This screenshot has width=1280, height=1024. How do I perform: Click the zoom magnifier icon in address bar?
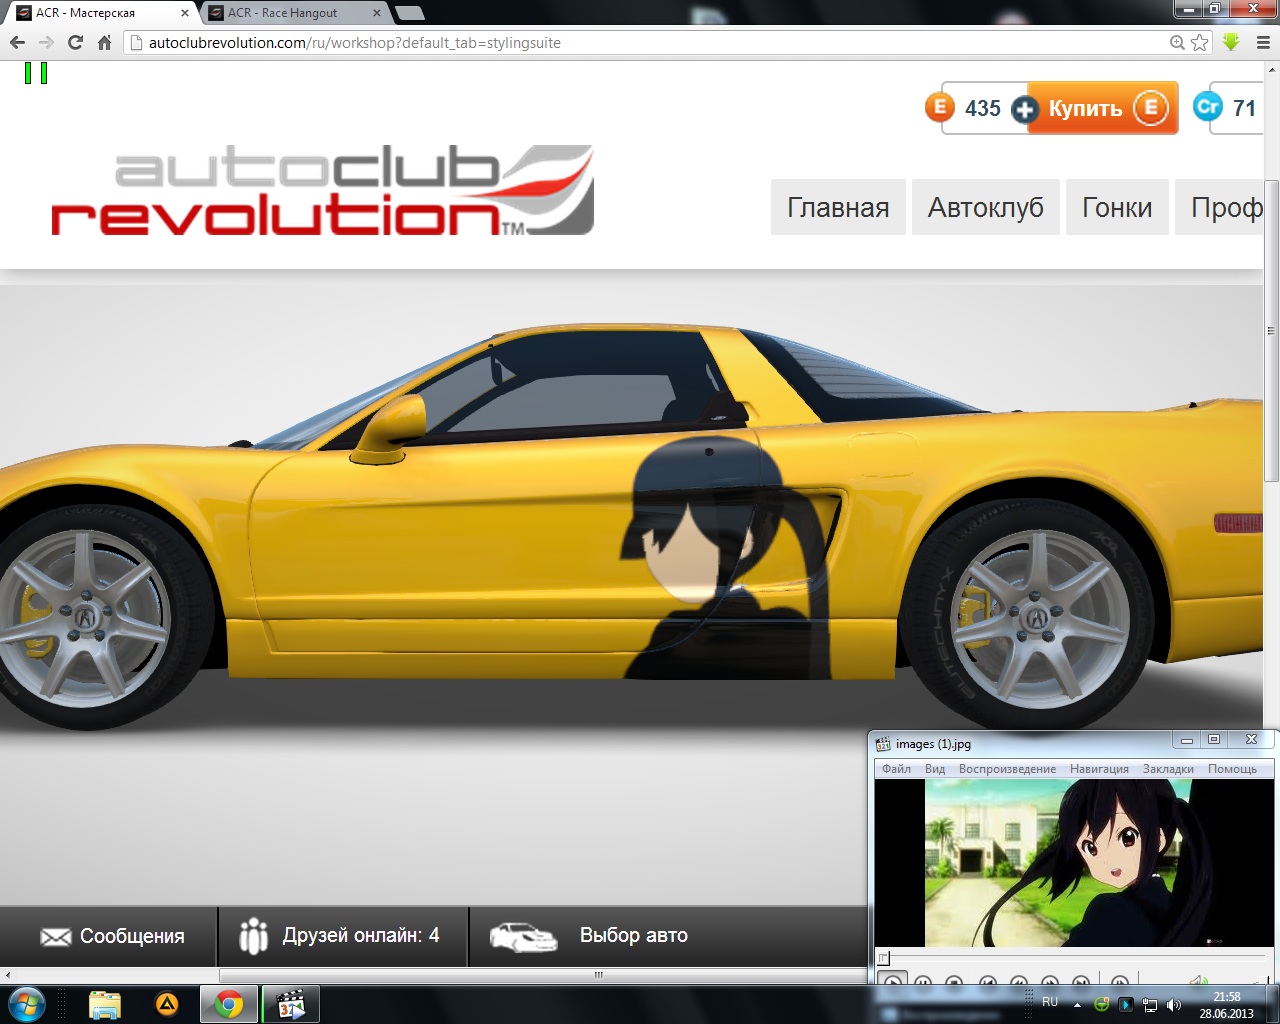click(1178, 42)
